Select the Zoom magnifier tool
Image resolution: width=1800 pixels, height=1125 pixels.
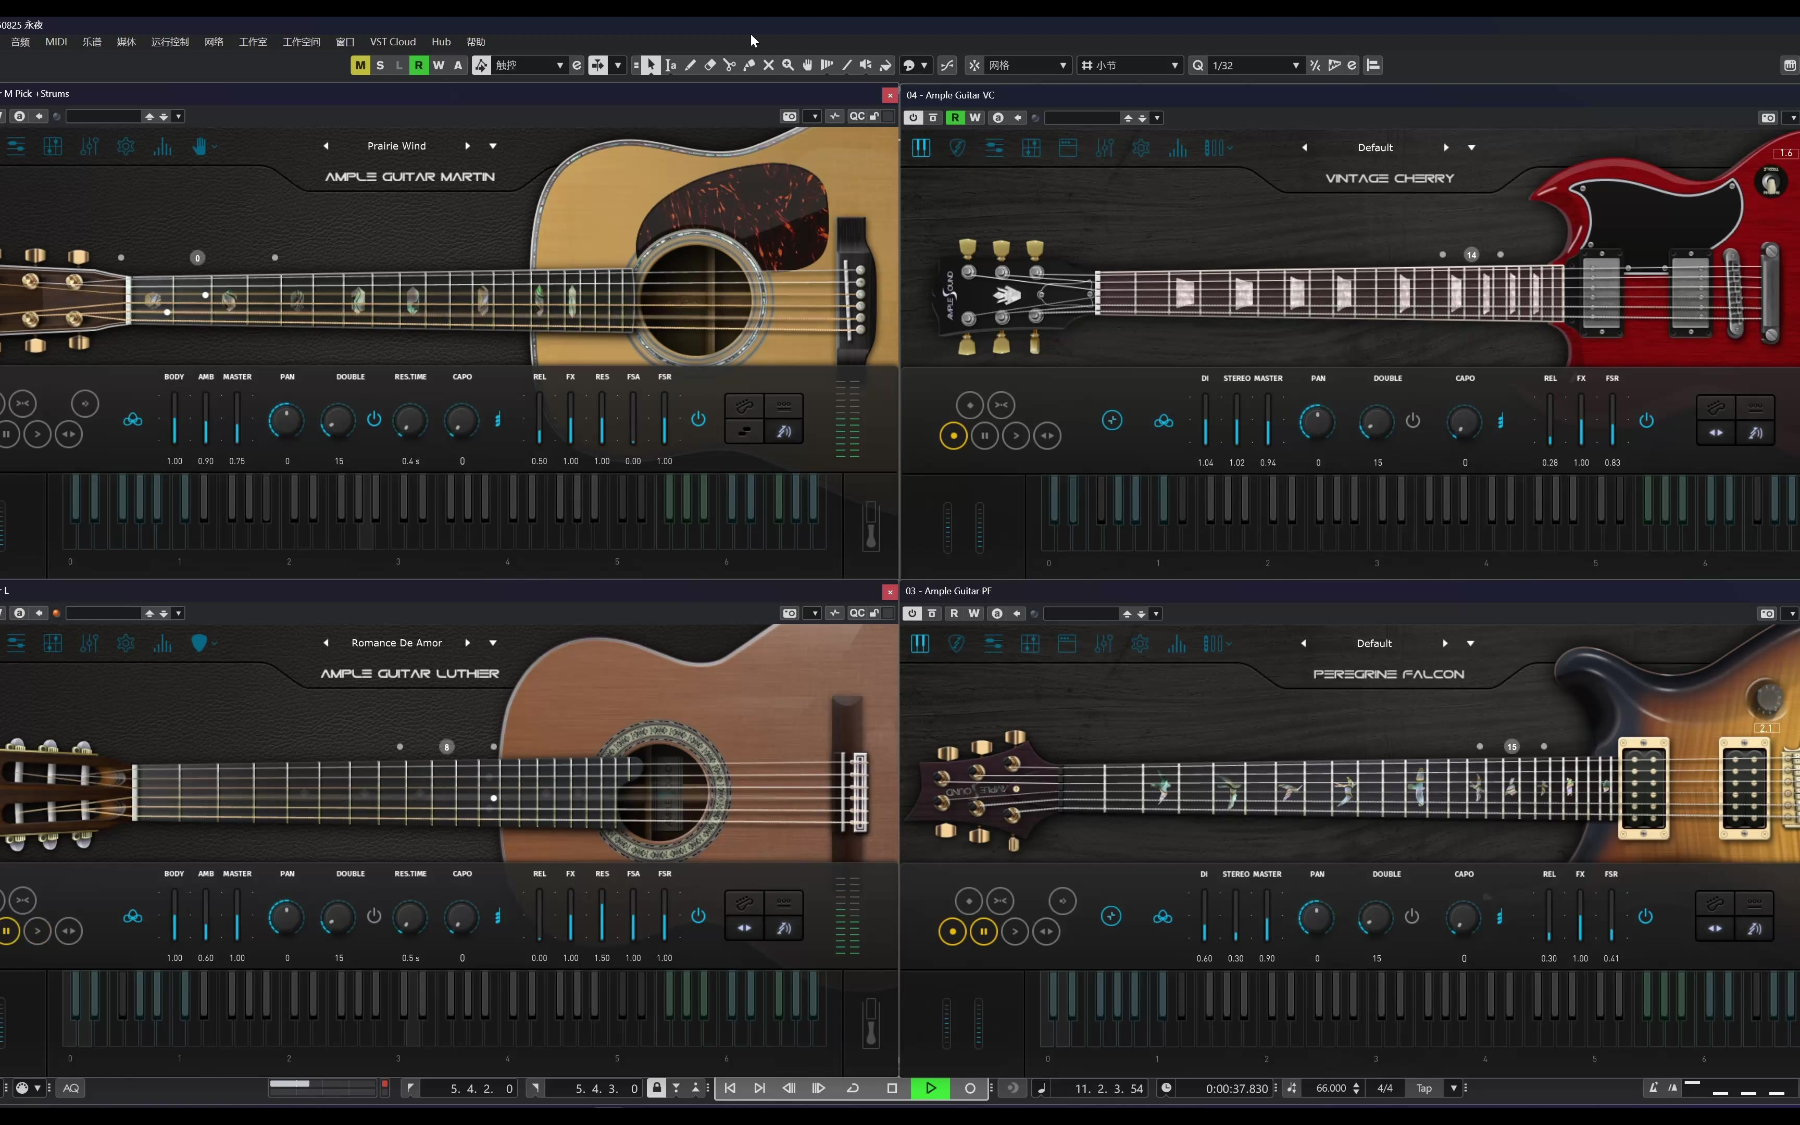point(788,65)
